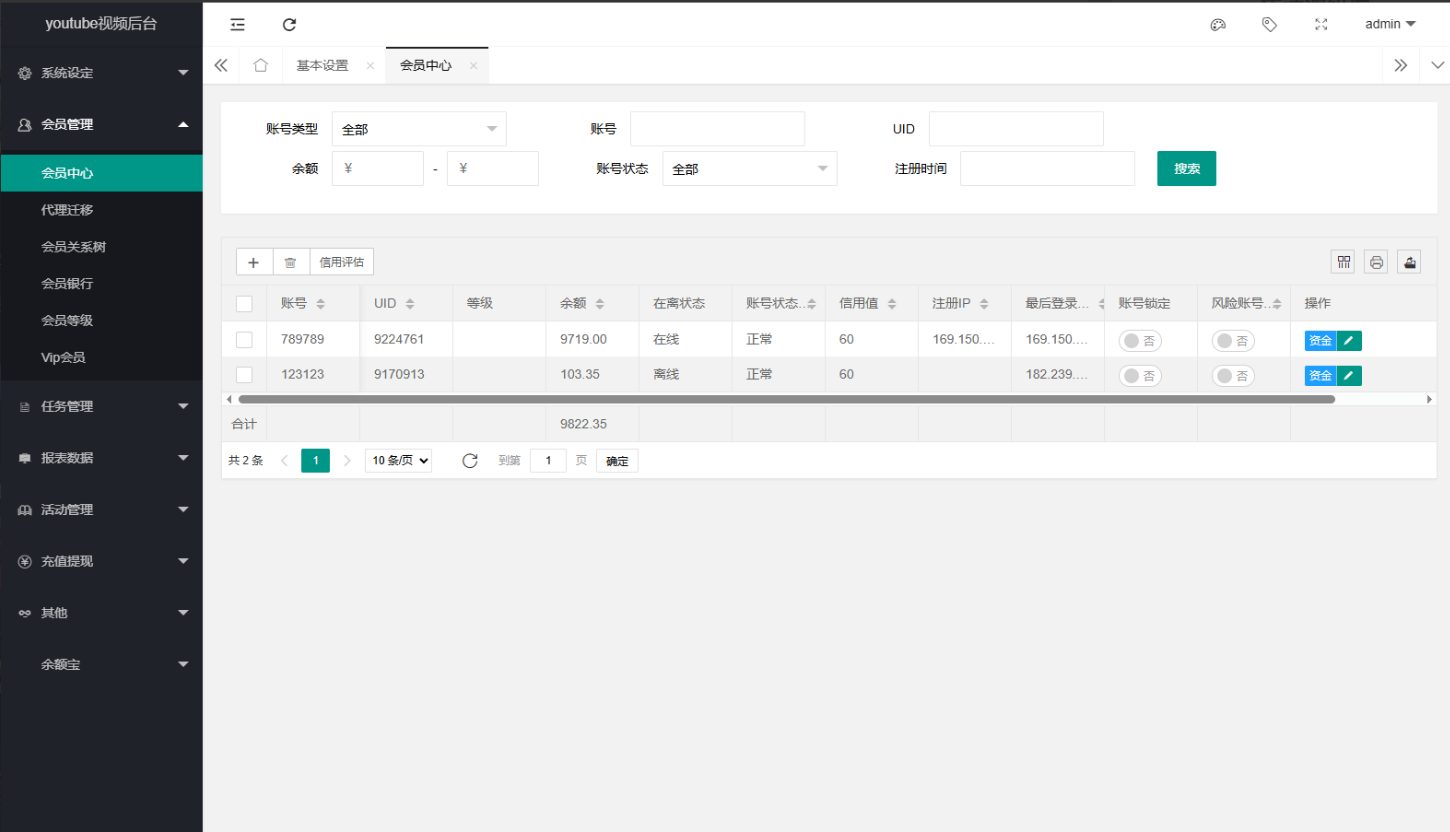The width and height of the screenshot is (1450, 832).
Task: Close the 基本设置 tab
Action: (370, 66)
